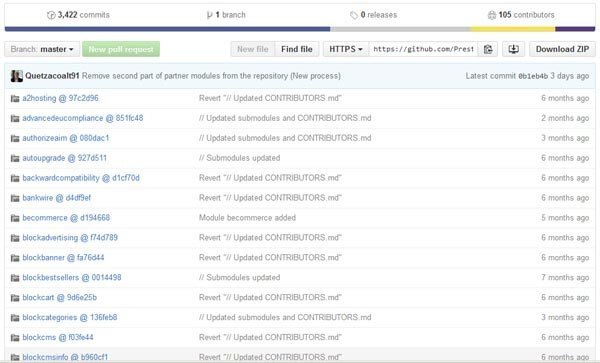Click the branch fork icon
Image resolution: width=600 pixels, height=363 pixels.
pos(209,15)
